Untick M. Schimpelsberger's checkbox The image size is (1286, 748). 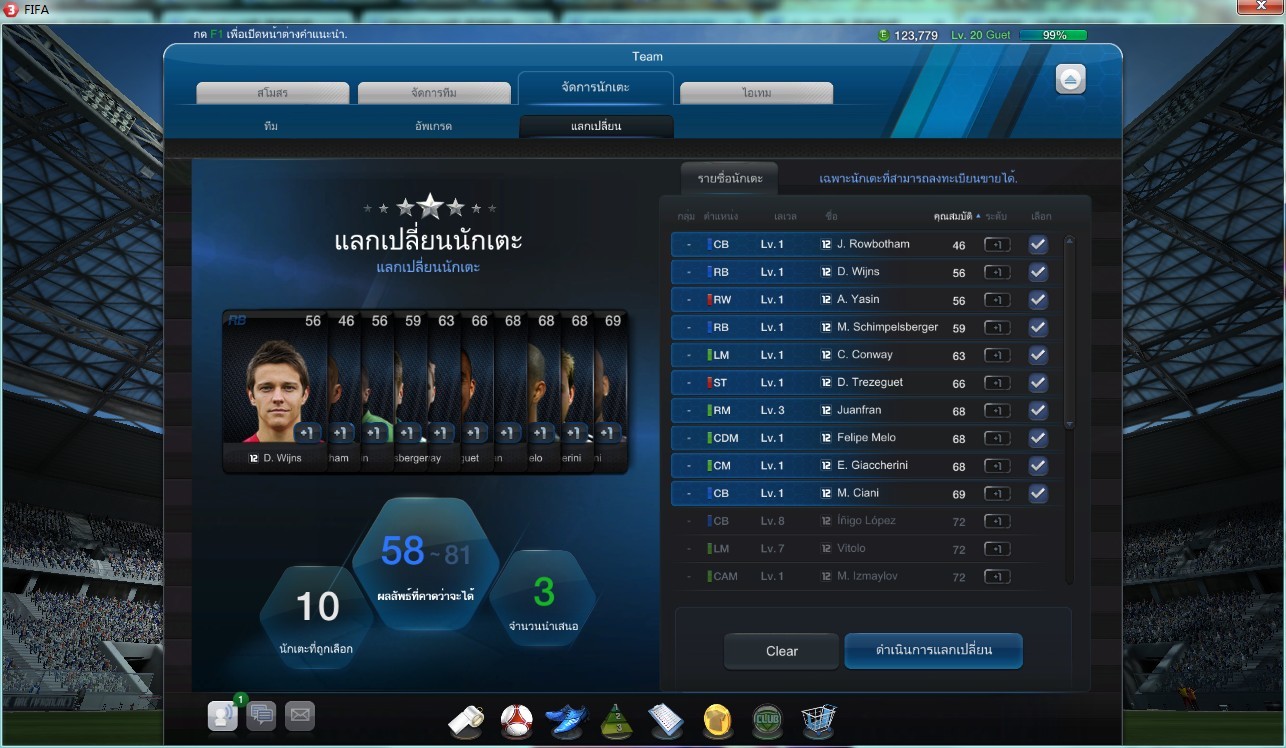1038,327
